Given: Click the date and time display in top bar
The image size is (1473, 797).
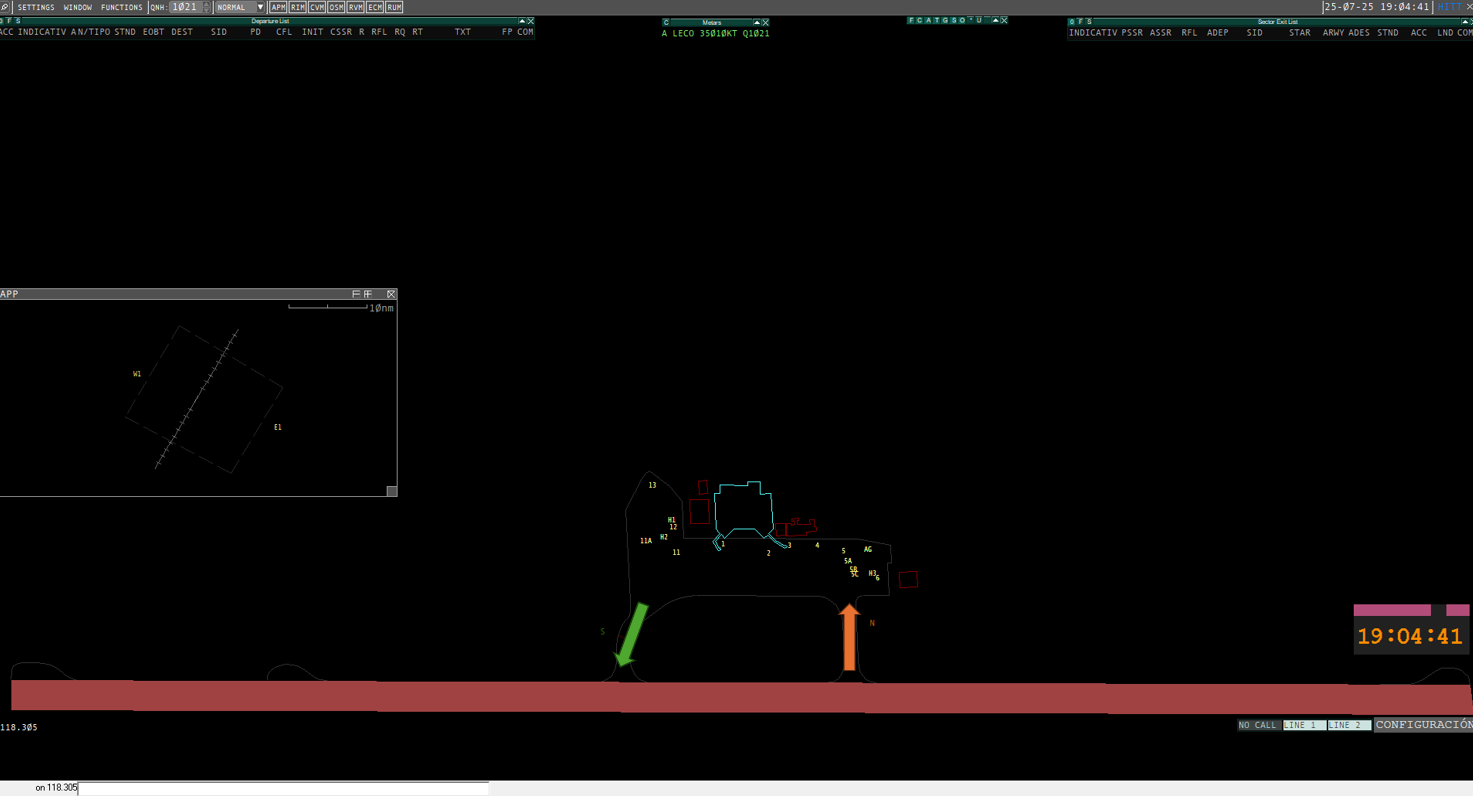Looking at the screenshot, I should point(1377,7).
